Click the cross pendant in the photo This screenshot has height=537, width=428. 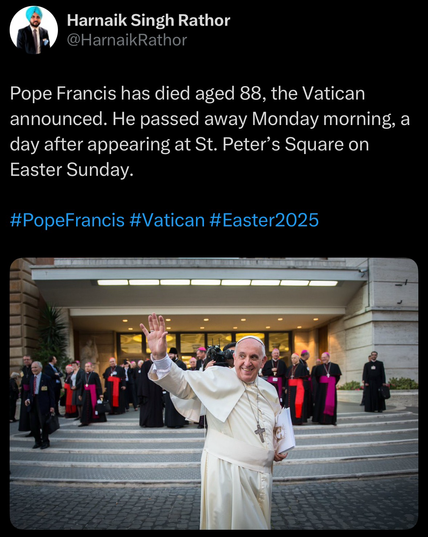pos(260,433)
